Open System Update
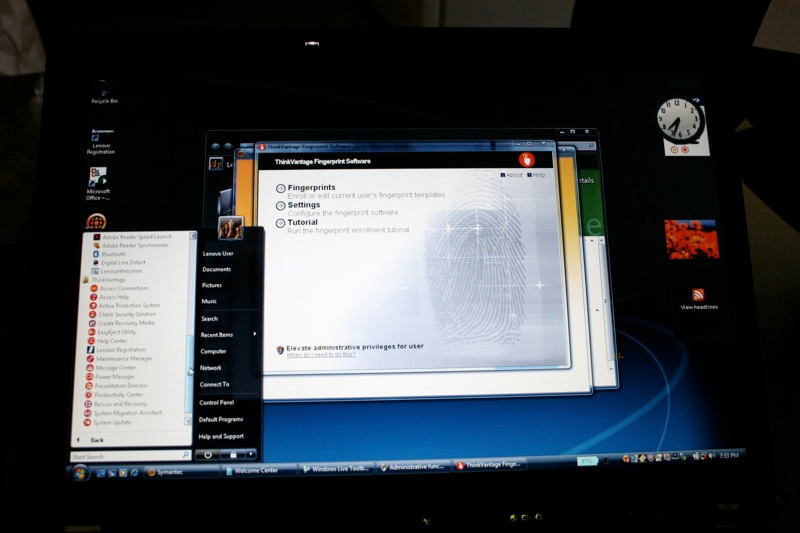The image size is (800, 533). click(107, 422)
